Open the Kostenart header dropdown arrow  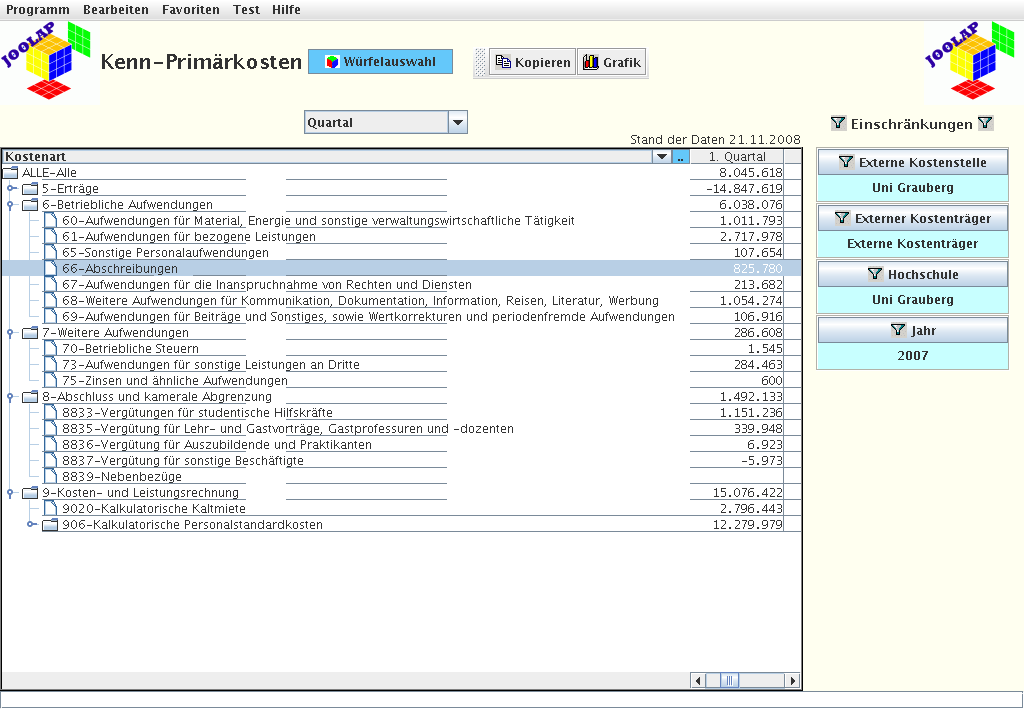661,157
